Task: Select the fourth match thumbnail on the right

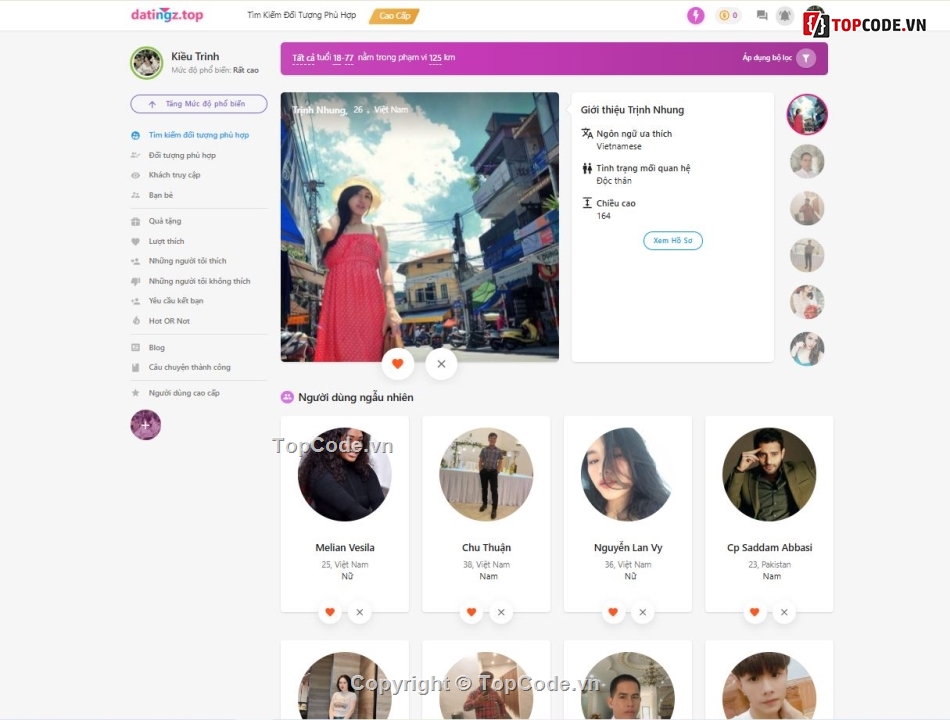Action: (x=807, y=255)
